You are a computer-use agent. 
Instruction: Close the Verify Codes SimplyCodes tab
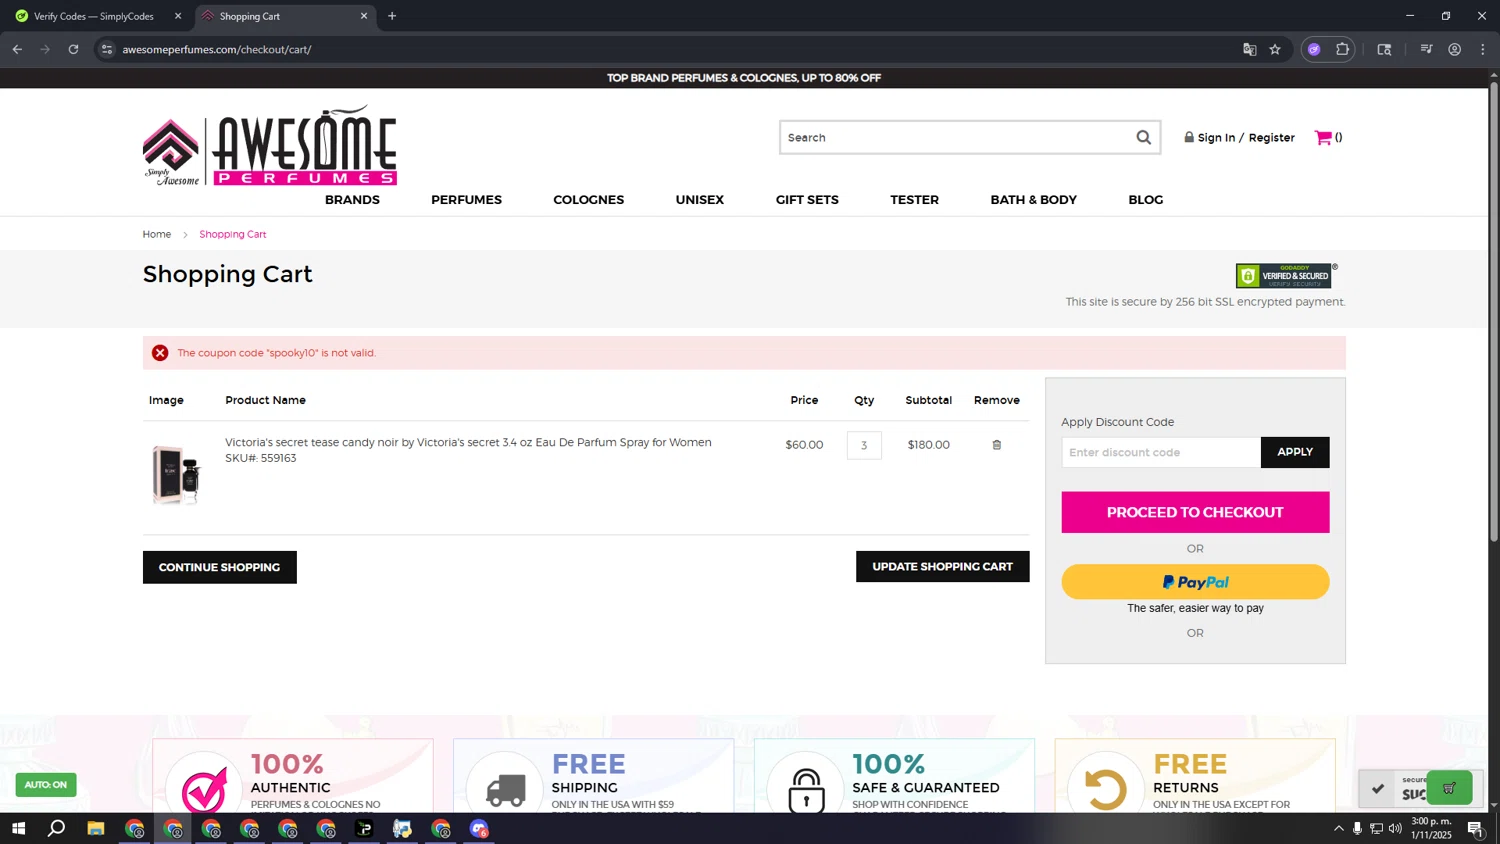click(x=178, y=16)
